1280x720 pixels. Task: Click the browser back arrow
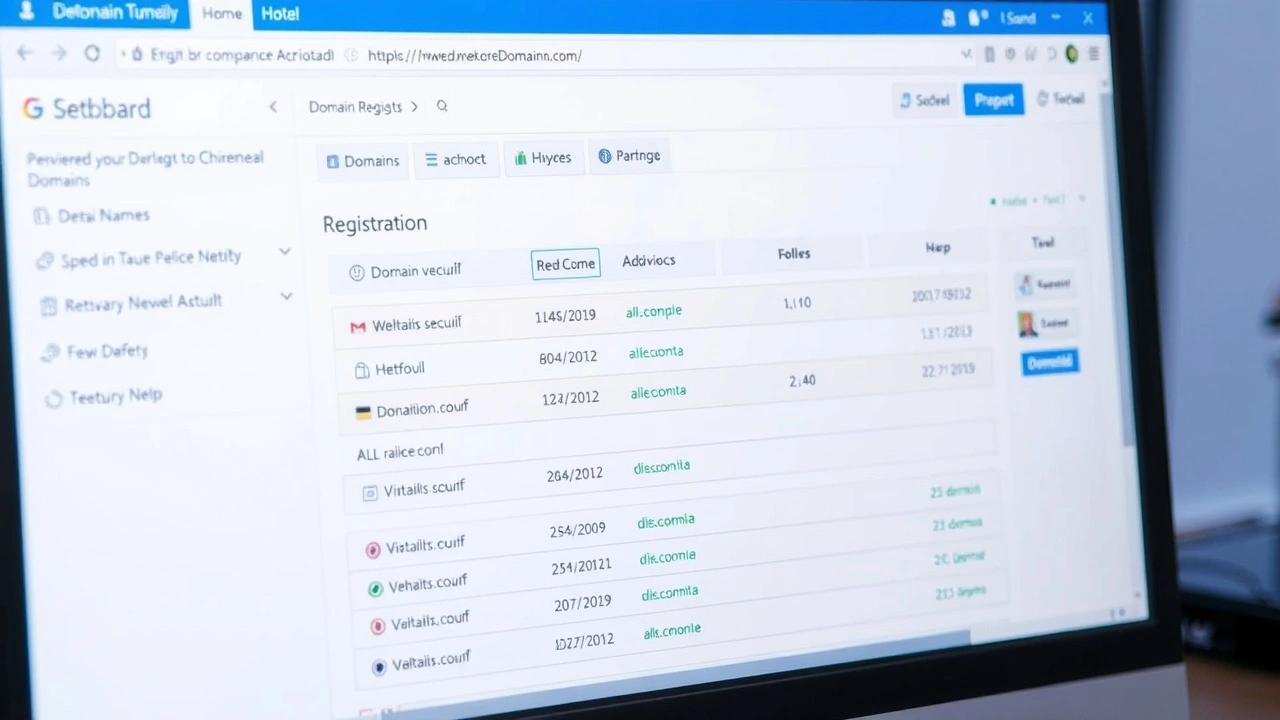[x=25, y=54]
